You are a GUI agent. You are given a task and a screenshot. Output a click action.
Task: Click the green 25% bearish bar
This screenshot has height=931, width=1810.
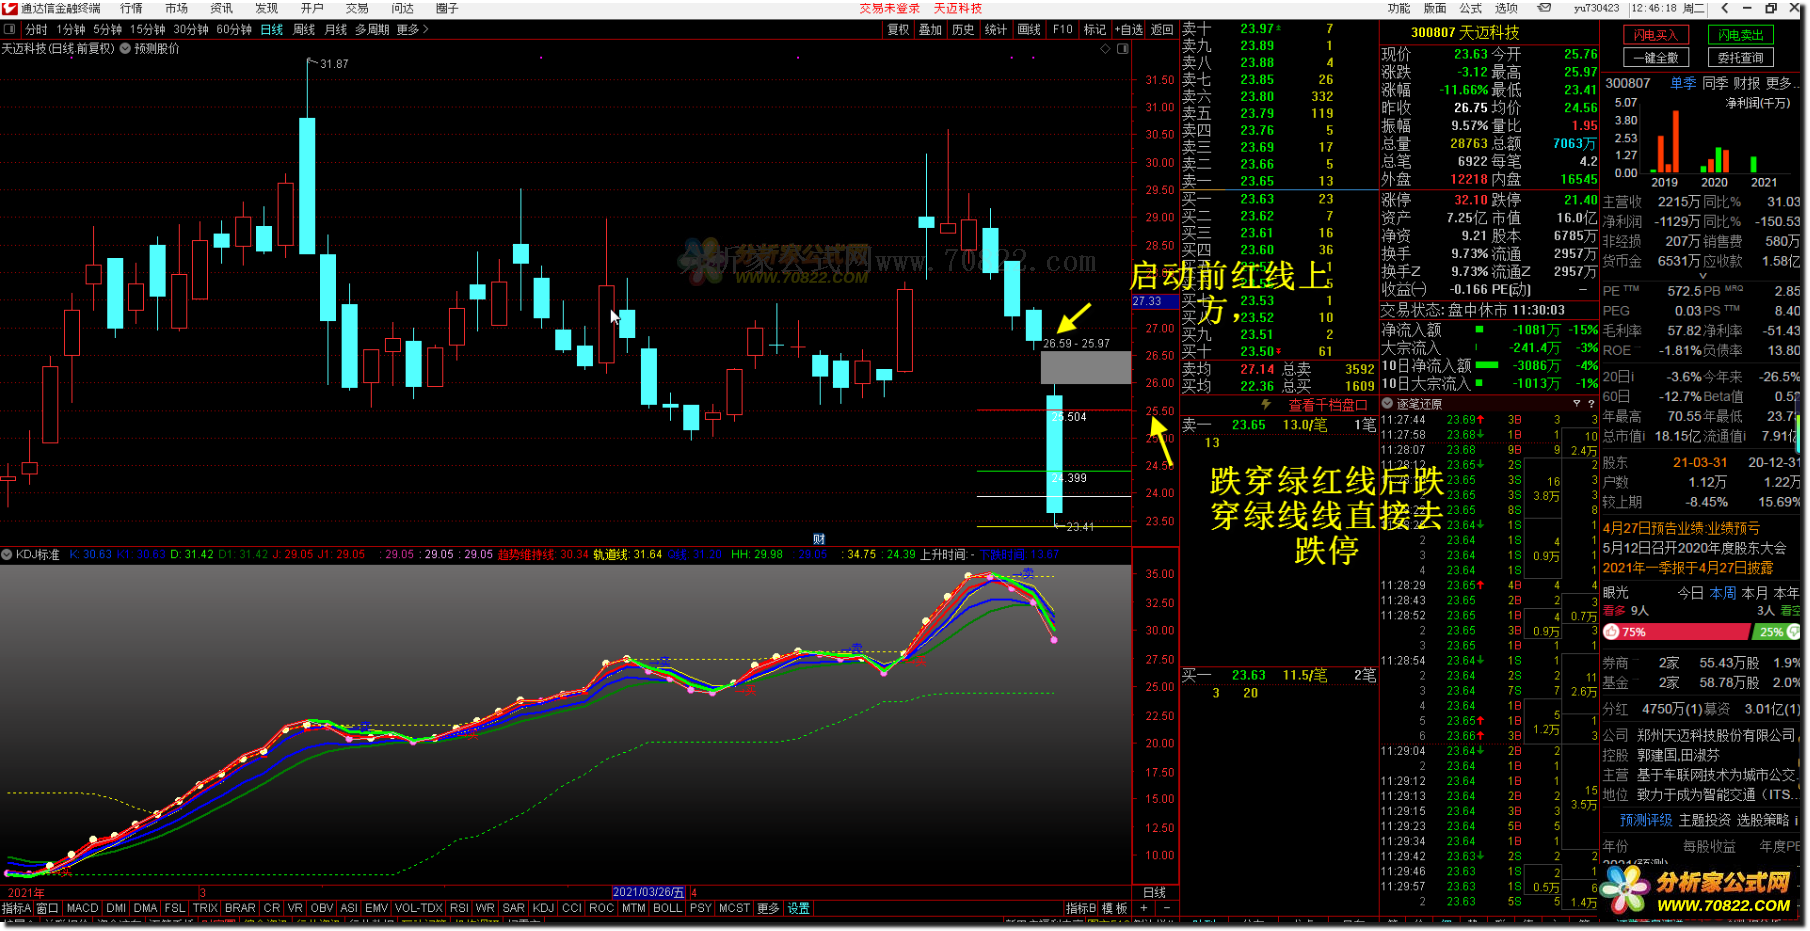(x=1776, y=632)
